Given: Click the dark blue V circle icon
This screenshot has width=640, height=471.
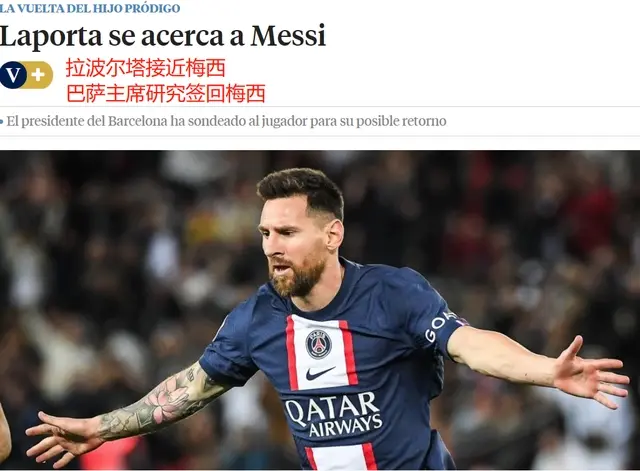Looking at the screenshot, I should coord(13,75).
